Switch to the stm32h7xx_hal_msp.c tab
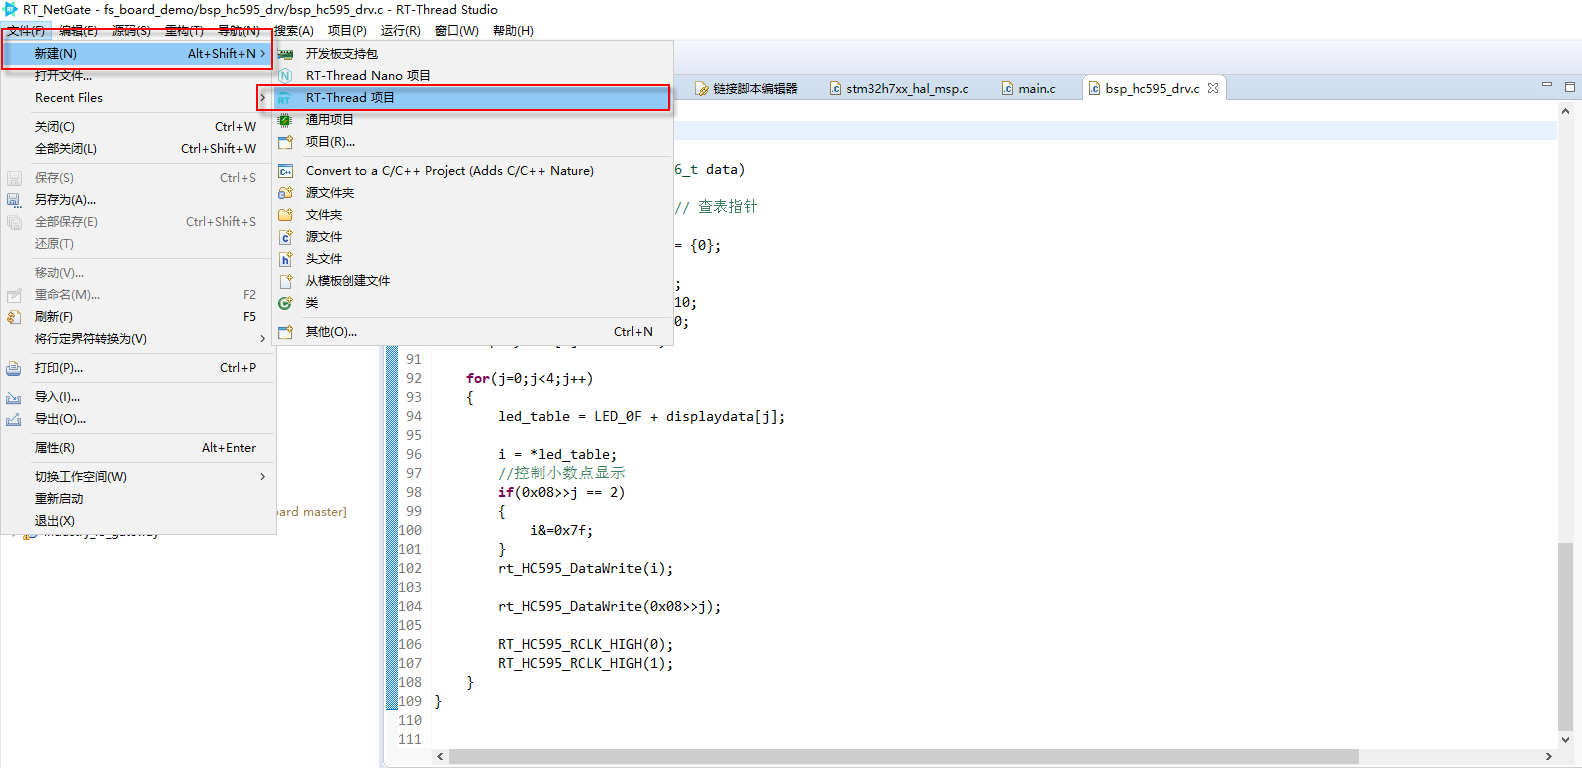 tap(899, 89)
